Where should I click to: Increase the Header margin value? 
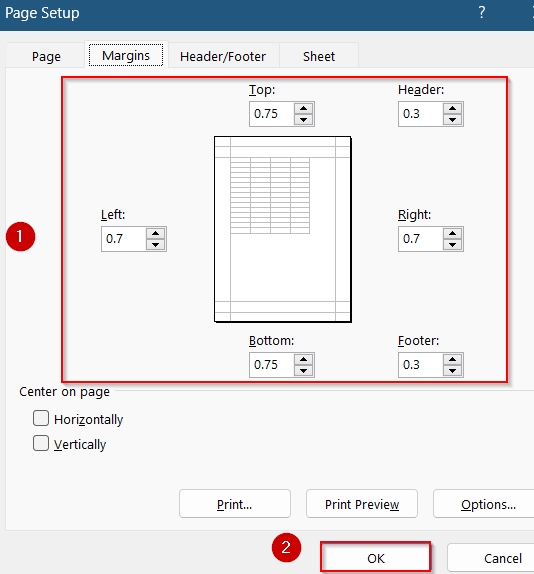click(452, 109)
